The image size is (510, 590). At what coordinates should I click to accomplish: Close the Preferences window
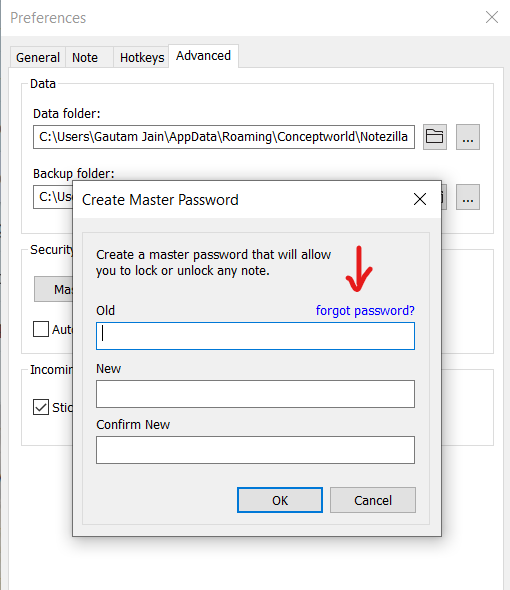pos(492,17)
